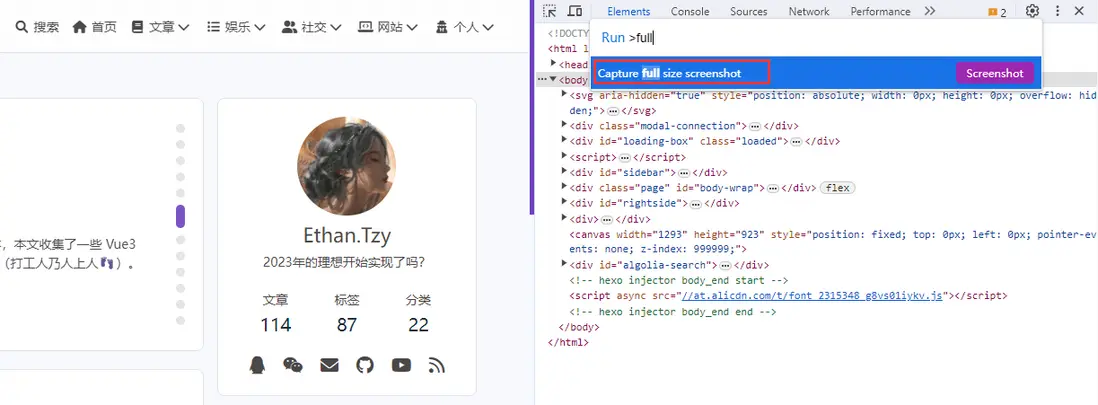Image resolution: width=1098 pixels, height=405 pixels.
Task: Expand the rightside div node
Action: pos(564,202)
